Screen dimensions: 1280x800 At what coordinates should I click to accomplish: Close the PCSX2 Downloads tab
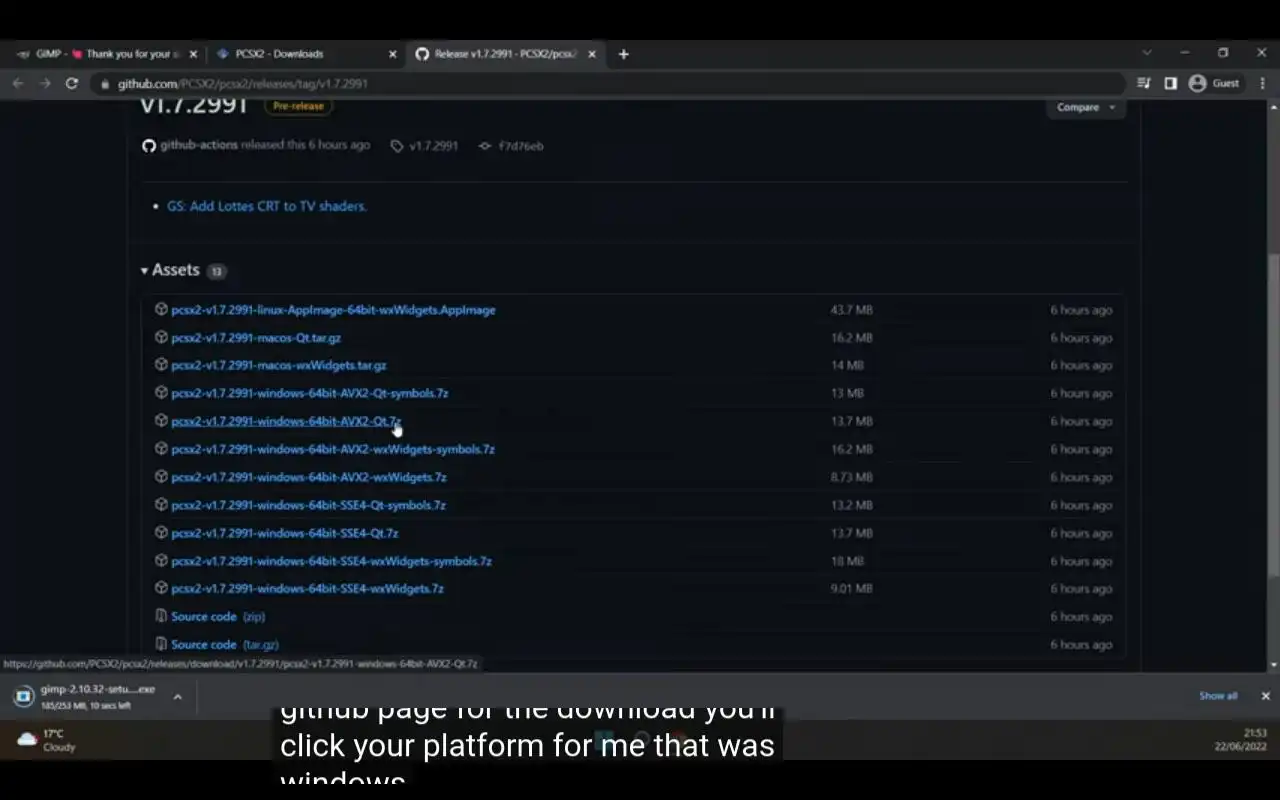tap(393, 54)
